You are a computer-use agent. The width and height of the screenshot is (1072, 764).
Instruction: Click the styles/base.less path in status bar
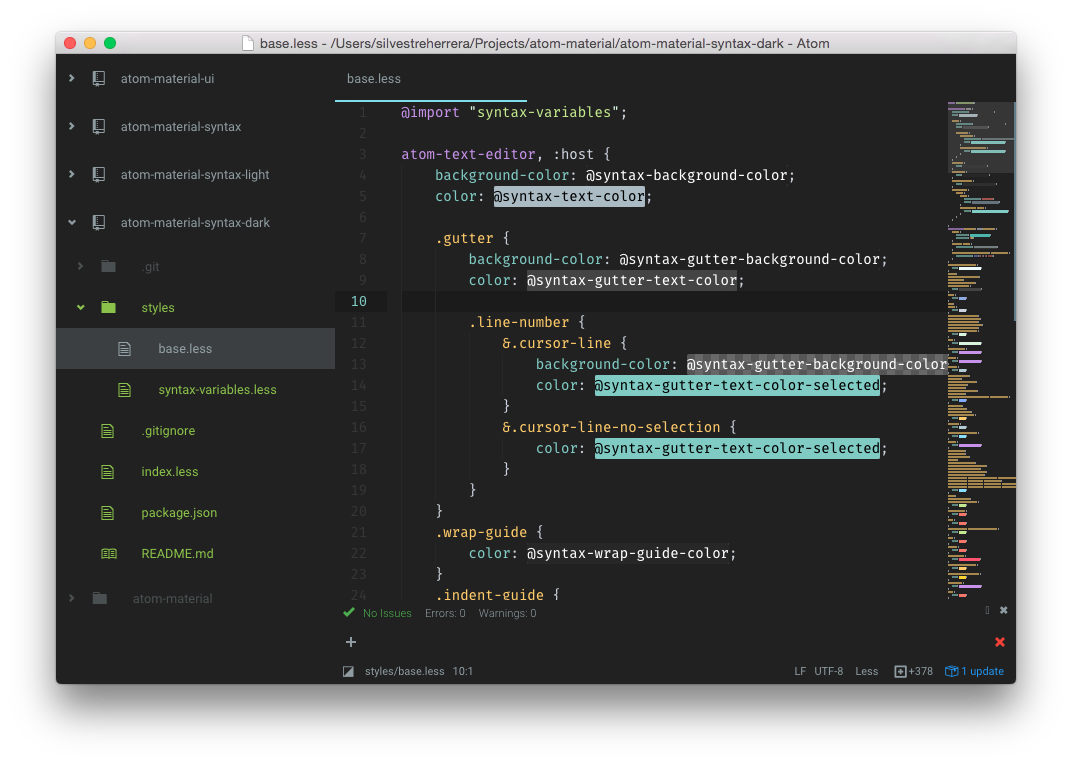pyautogui.click(x=405, y=672)
